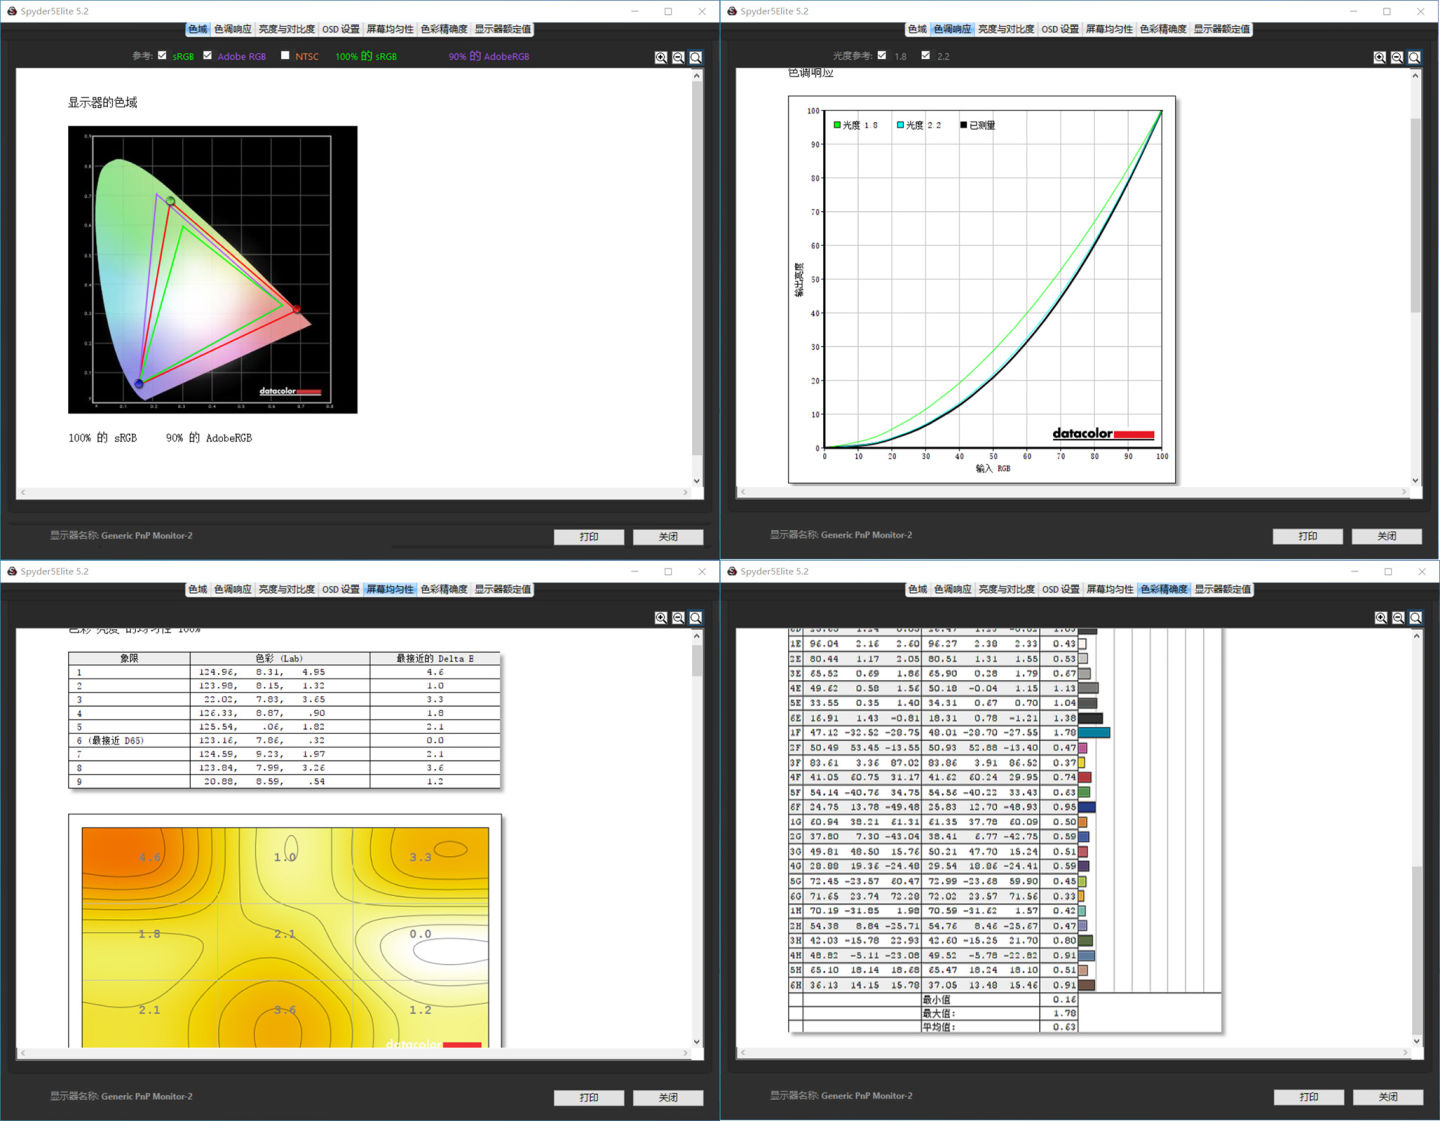
Task: Zoom in on the screen uniformity window
Action: click(x=661, y=618)
